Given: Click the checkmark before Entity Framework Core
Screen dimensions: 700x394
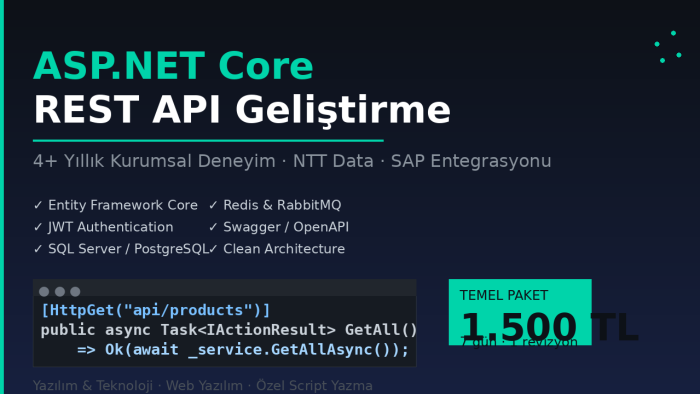Looking at the screenshot, I should click(38, 205).
